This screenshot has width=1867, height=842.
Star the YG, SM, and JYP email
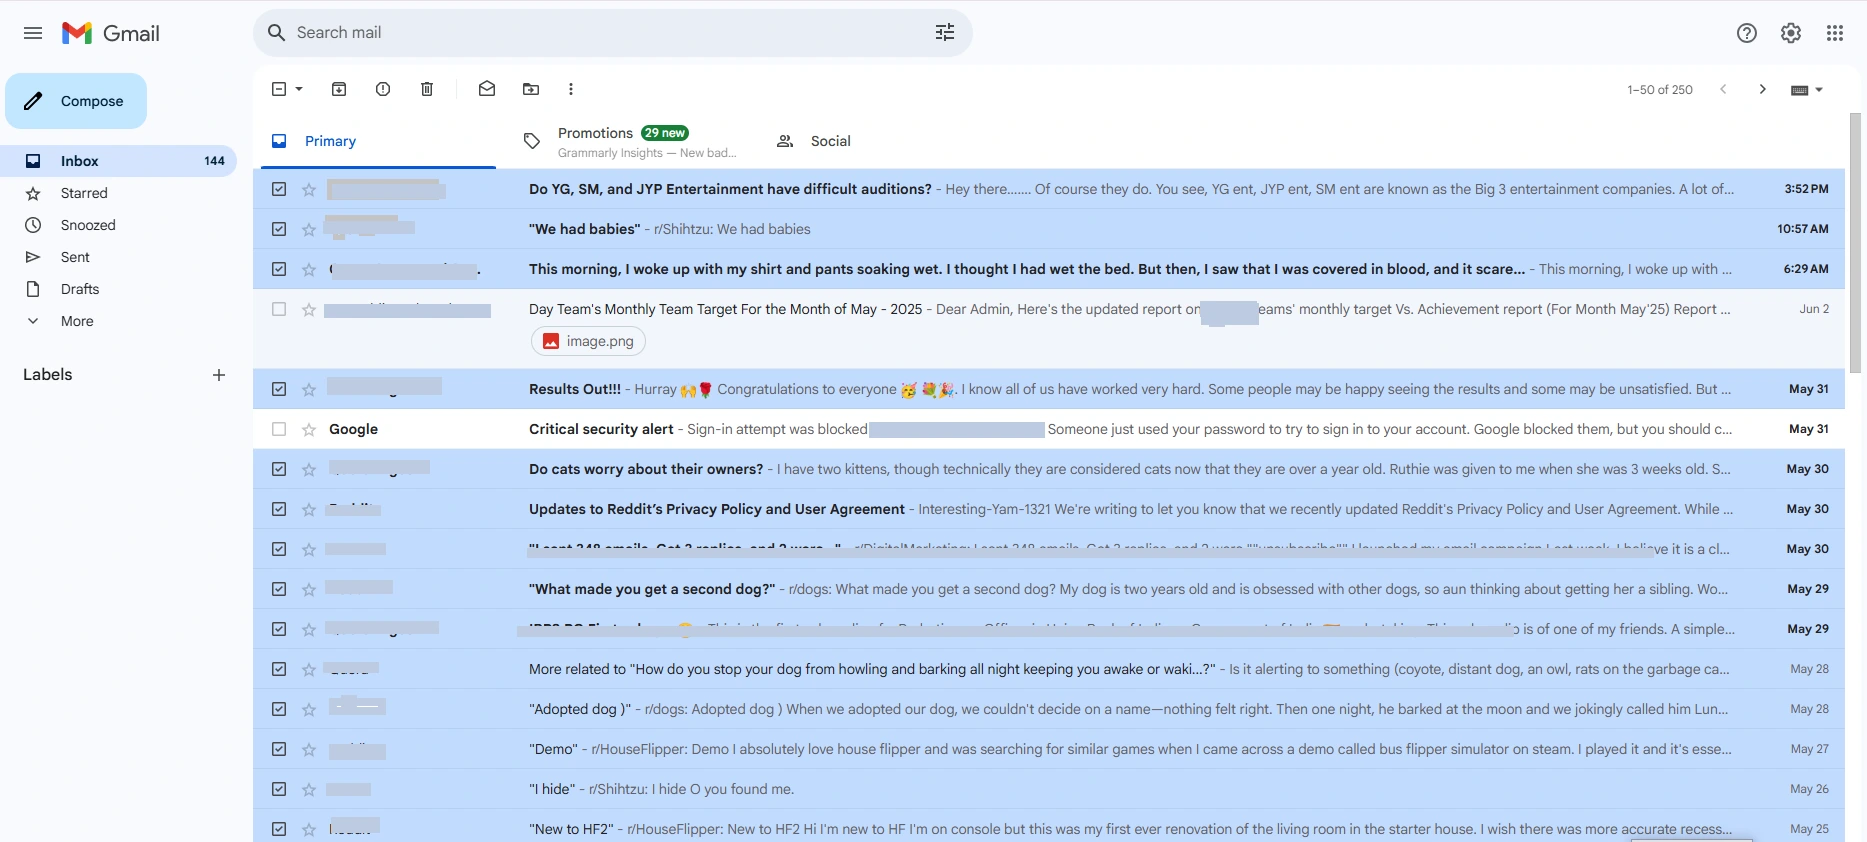(309, 189)
